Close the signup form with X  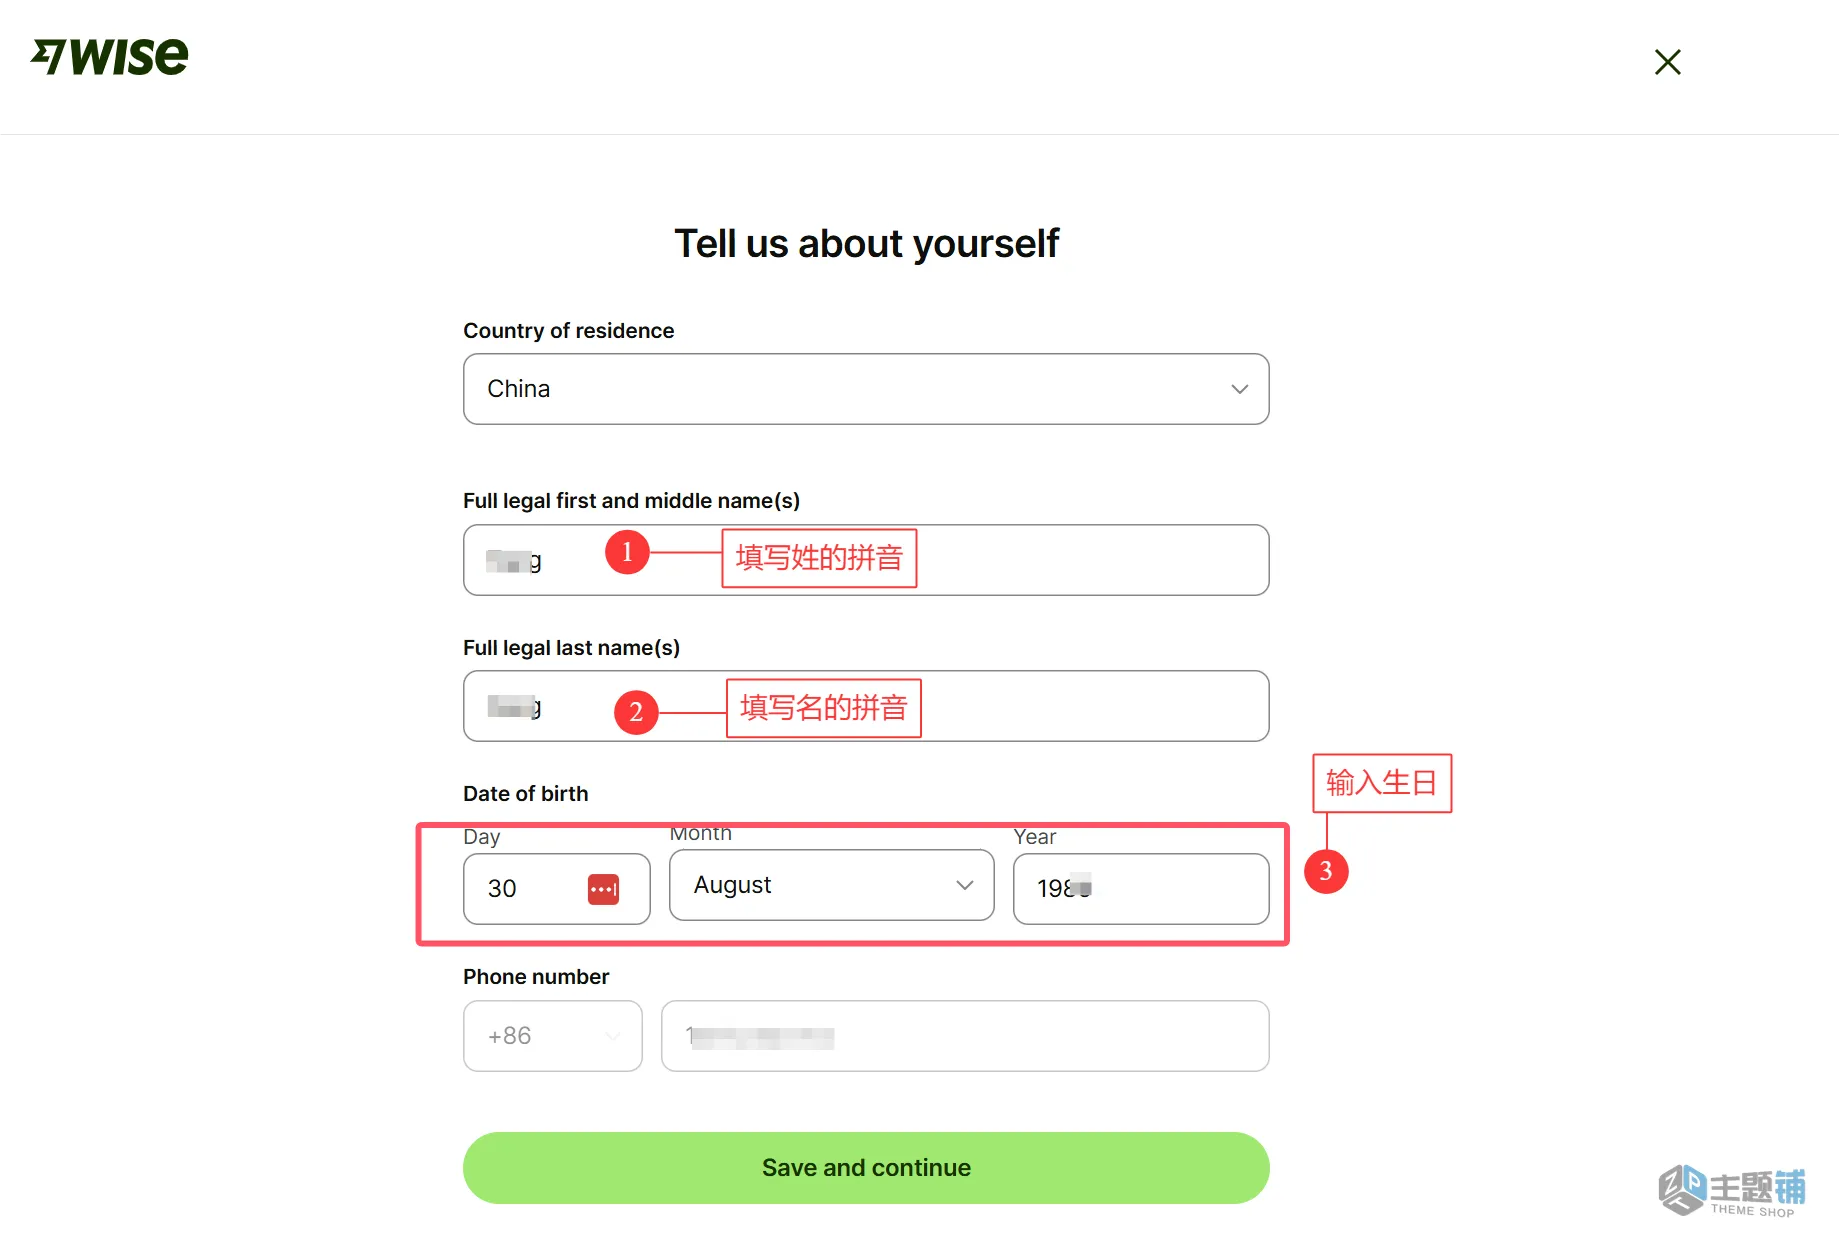point(1667,62)
